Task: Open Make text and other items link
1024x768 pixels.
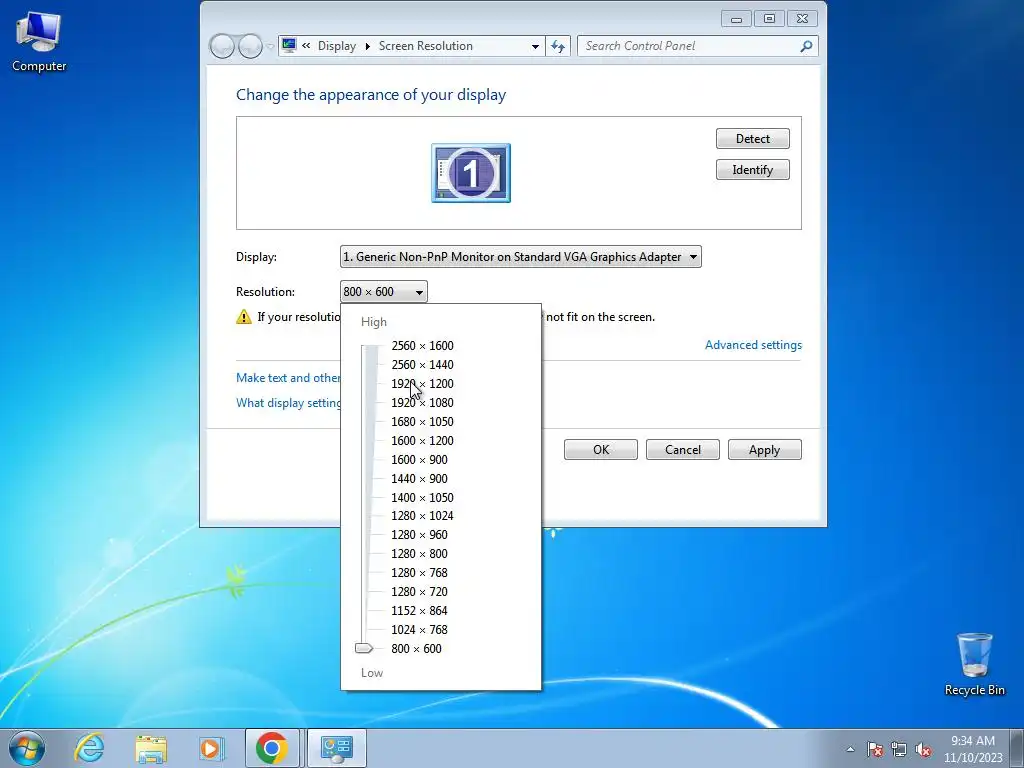Action: tap(288, 377)
